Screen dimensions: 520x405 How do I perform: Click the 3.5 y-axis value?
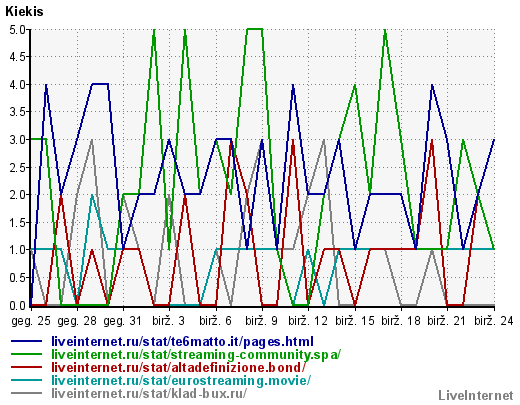[17, 112]
